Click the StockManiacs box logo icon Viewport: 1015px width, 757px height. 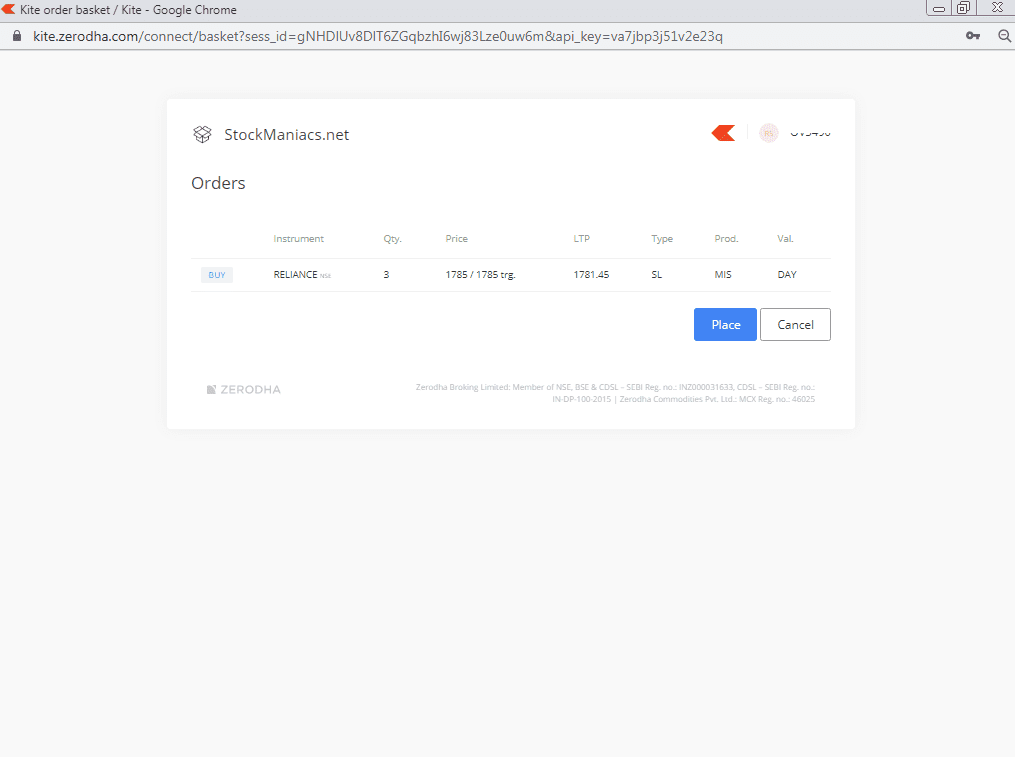[x=203, y=134]
